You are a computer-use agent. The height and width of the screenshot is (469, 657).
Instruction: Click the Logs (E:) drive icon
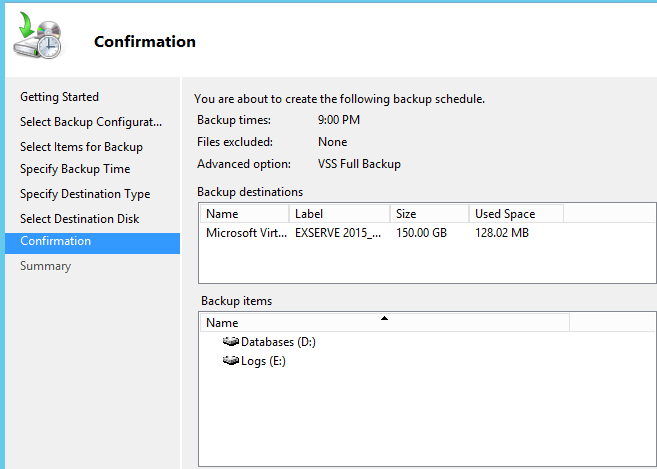(231, 361)
